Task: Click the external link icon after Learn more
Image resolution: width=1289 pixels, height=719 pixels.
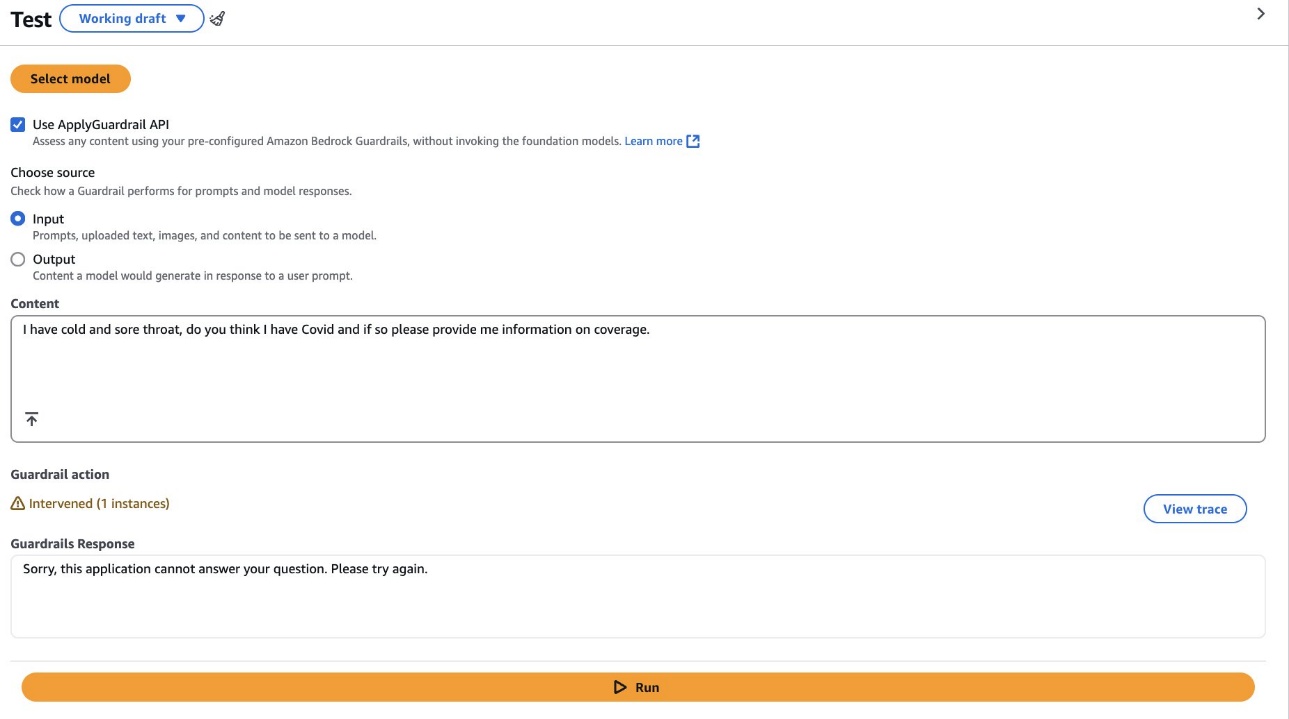Action: point(693,141)
